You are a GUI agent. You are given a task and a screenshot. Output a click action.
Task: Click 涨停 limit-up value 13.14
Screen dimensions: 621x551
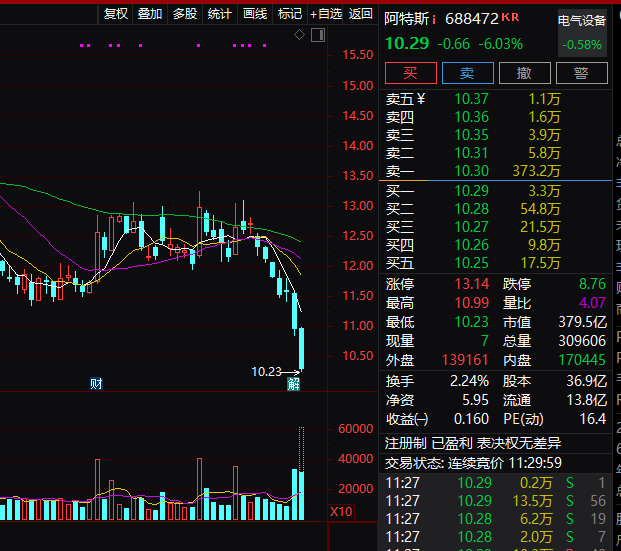(x=472, y=284)
